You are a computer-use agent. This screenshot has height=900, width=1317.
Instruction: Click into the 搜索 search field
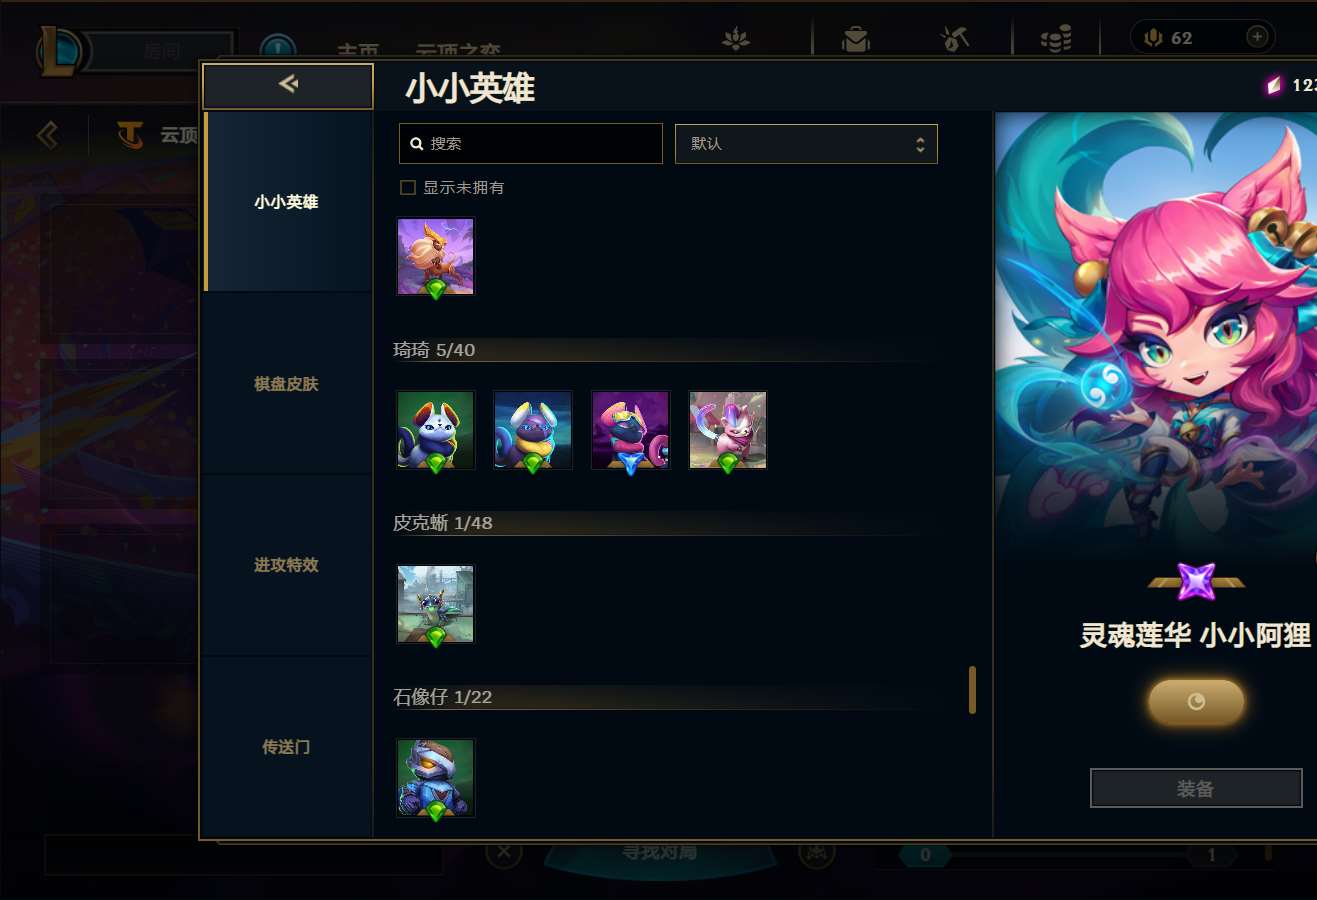pyautogui.click(x=531, y=144)
